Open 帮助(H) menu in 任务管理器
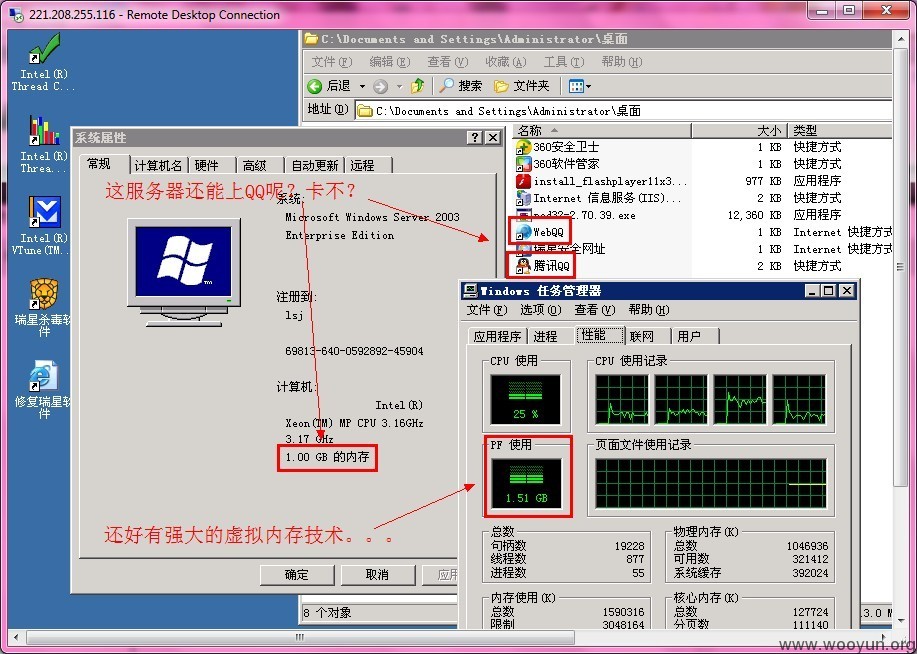917x654 pixels. (649, 310)
